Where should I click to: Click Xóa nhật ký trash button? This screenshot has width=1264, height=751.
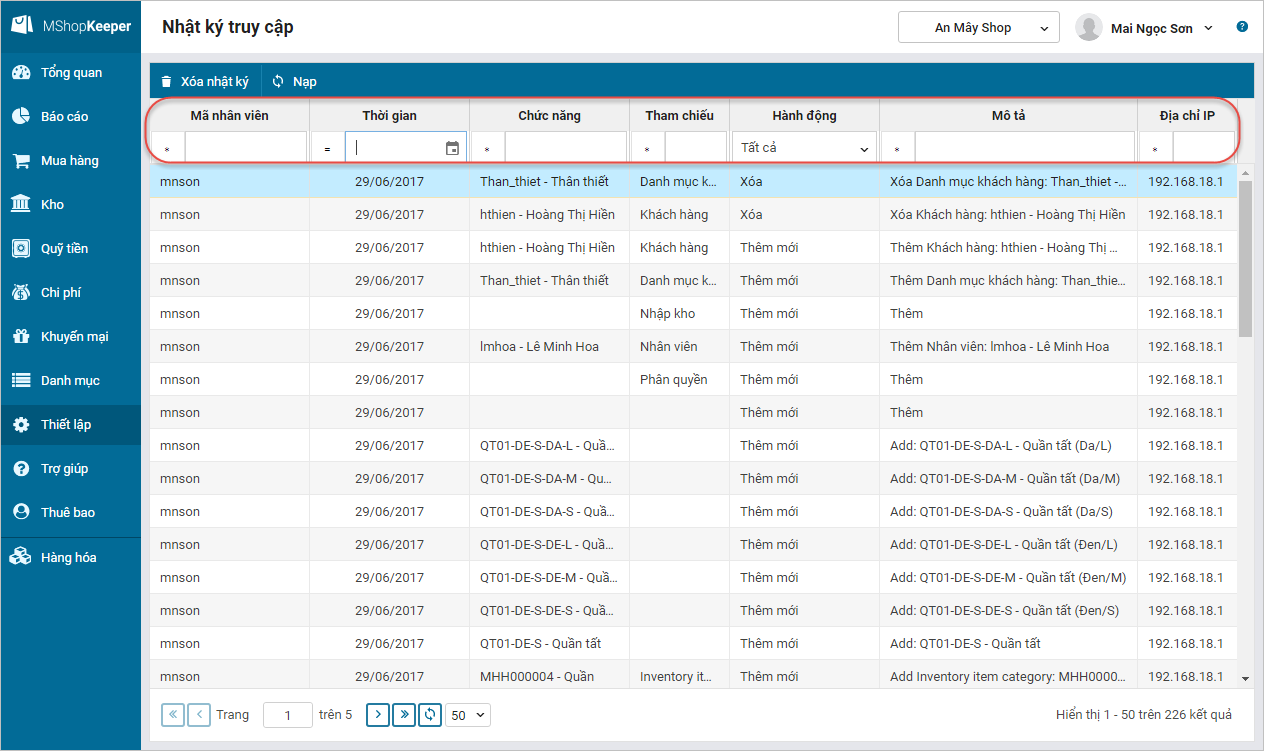tap(205, 81)
